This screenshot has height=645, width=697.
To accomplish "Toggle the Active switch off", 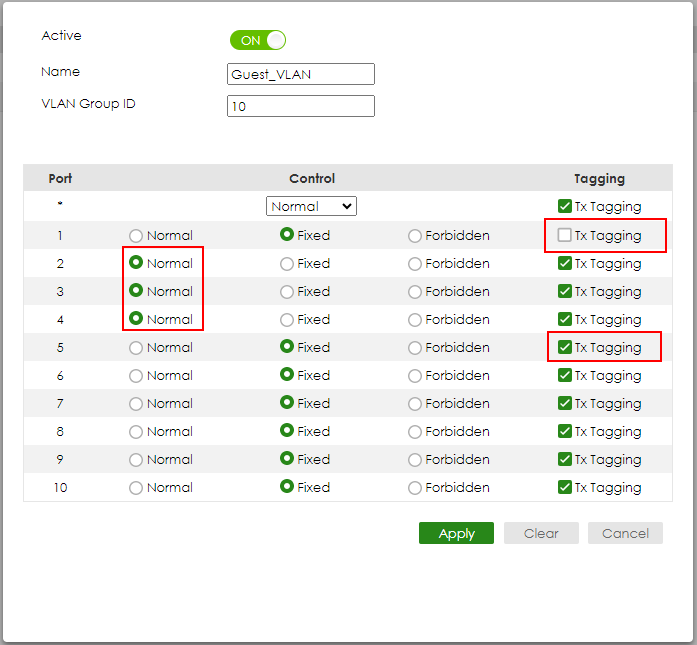I will [258, 40].
